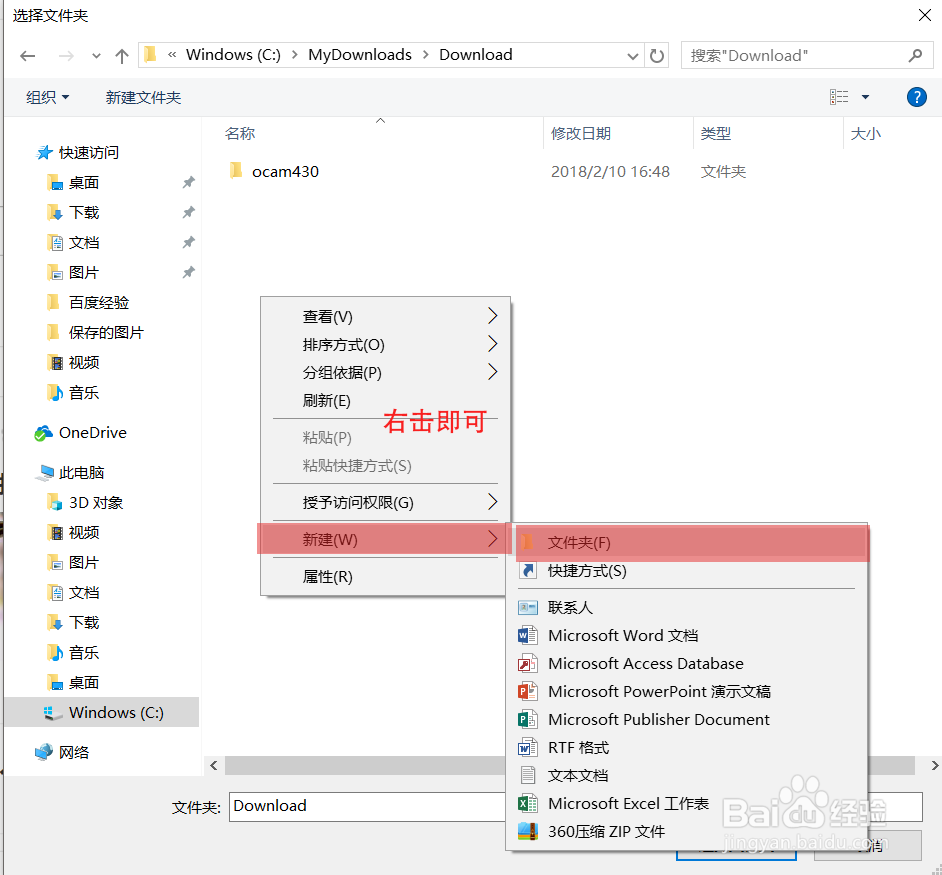The image size is (942, 875).
Task: Click the 新建文件夹 button
Action: 141,96
